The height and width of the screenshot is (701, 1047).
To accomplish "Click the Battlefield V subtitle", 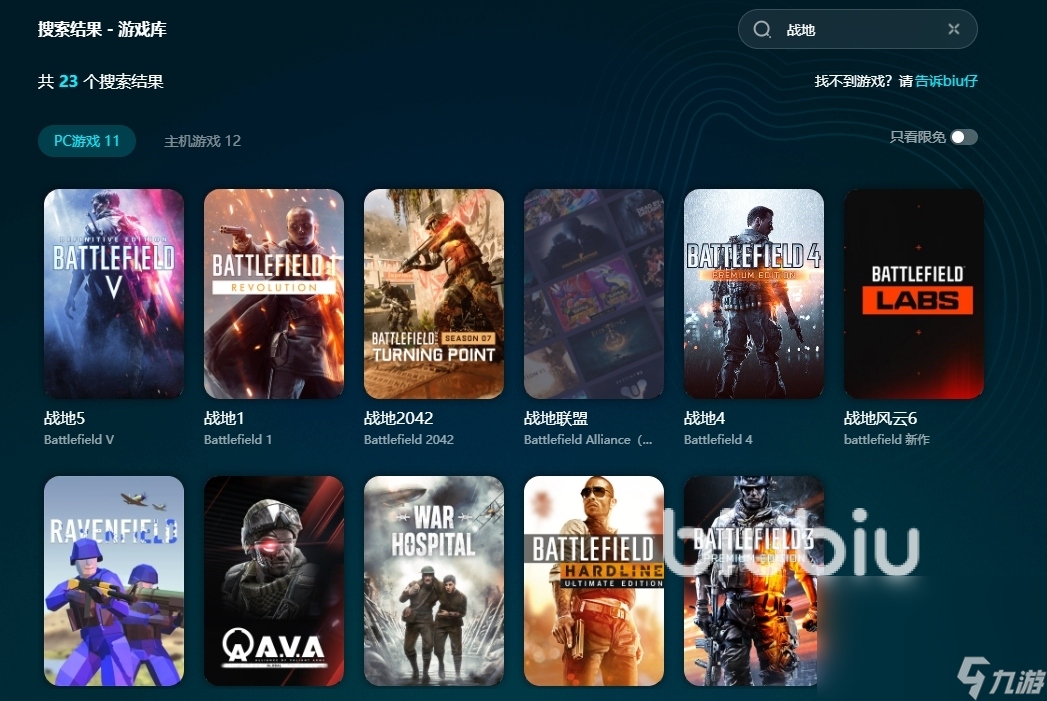I will [79, 439].
